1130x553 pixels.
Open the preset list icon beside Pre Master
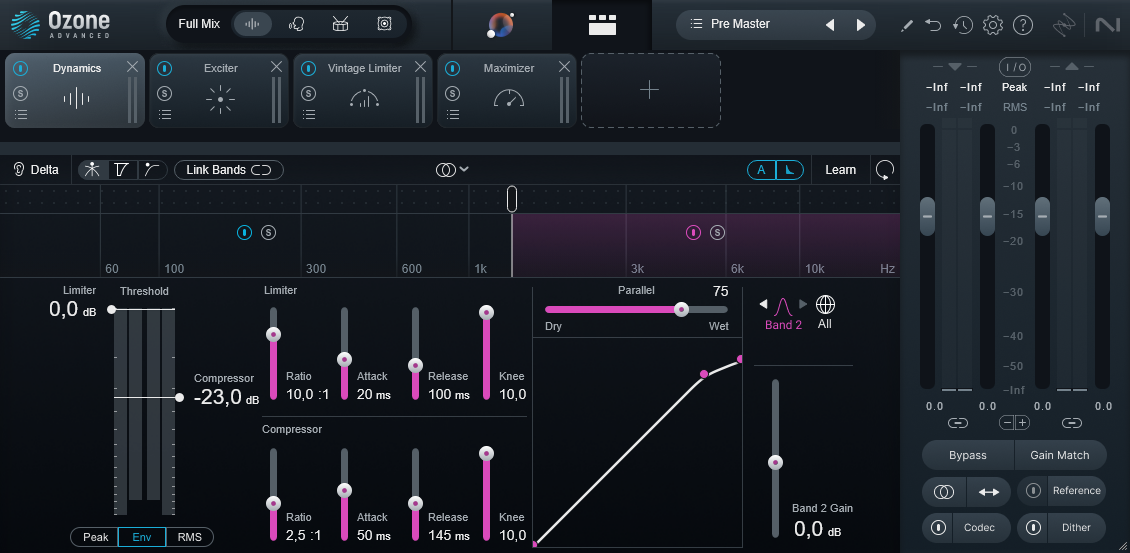pos(696,24)
